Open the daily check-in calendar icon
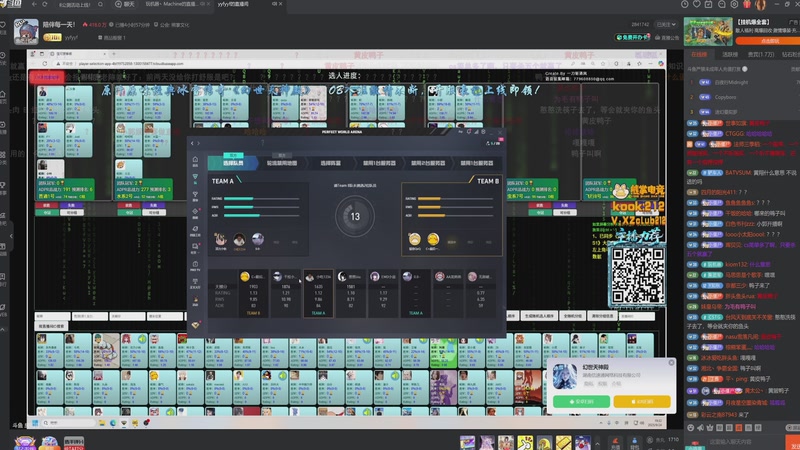This screenshot has width=800, height=450. (709, 4)
